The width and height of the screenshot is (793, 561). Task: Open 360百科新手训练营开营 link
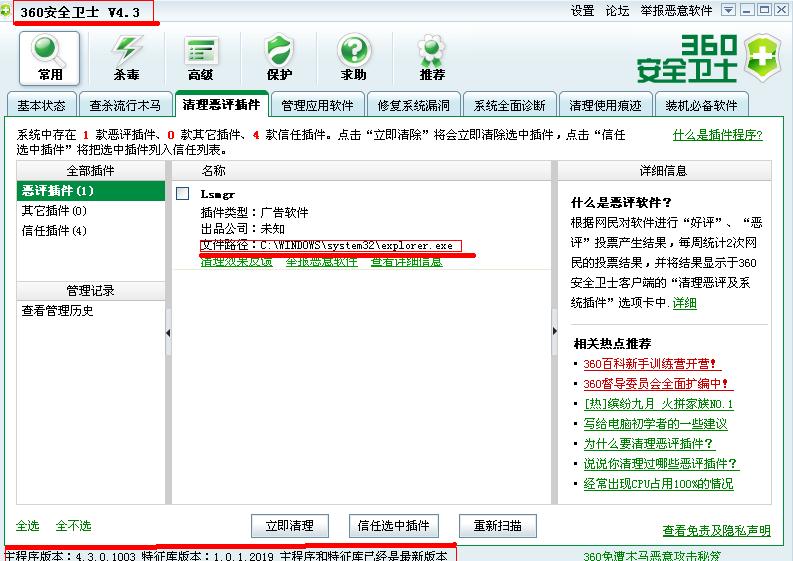click(651, 364)
